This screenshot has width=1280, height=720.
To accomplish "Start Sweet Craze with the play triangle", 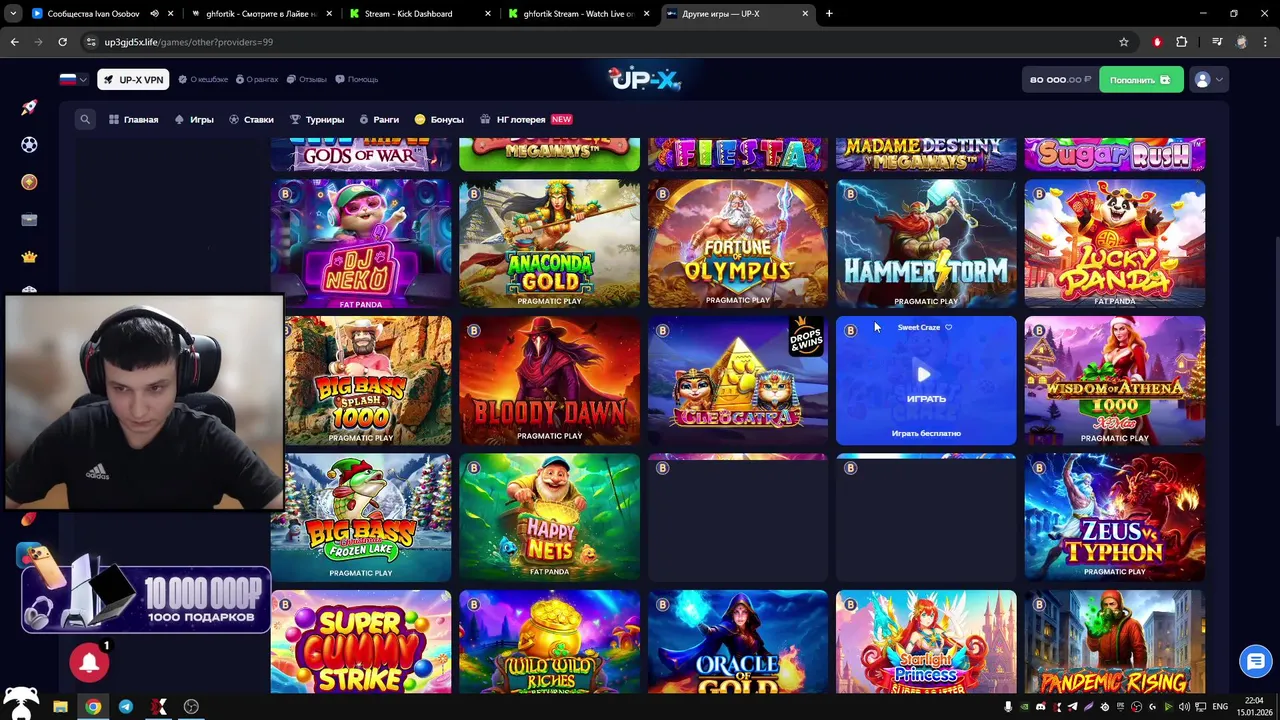I will coord(925,374).
